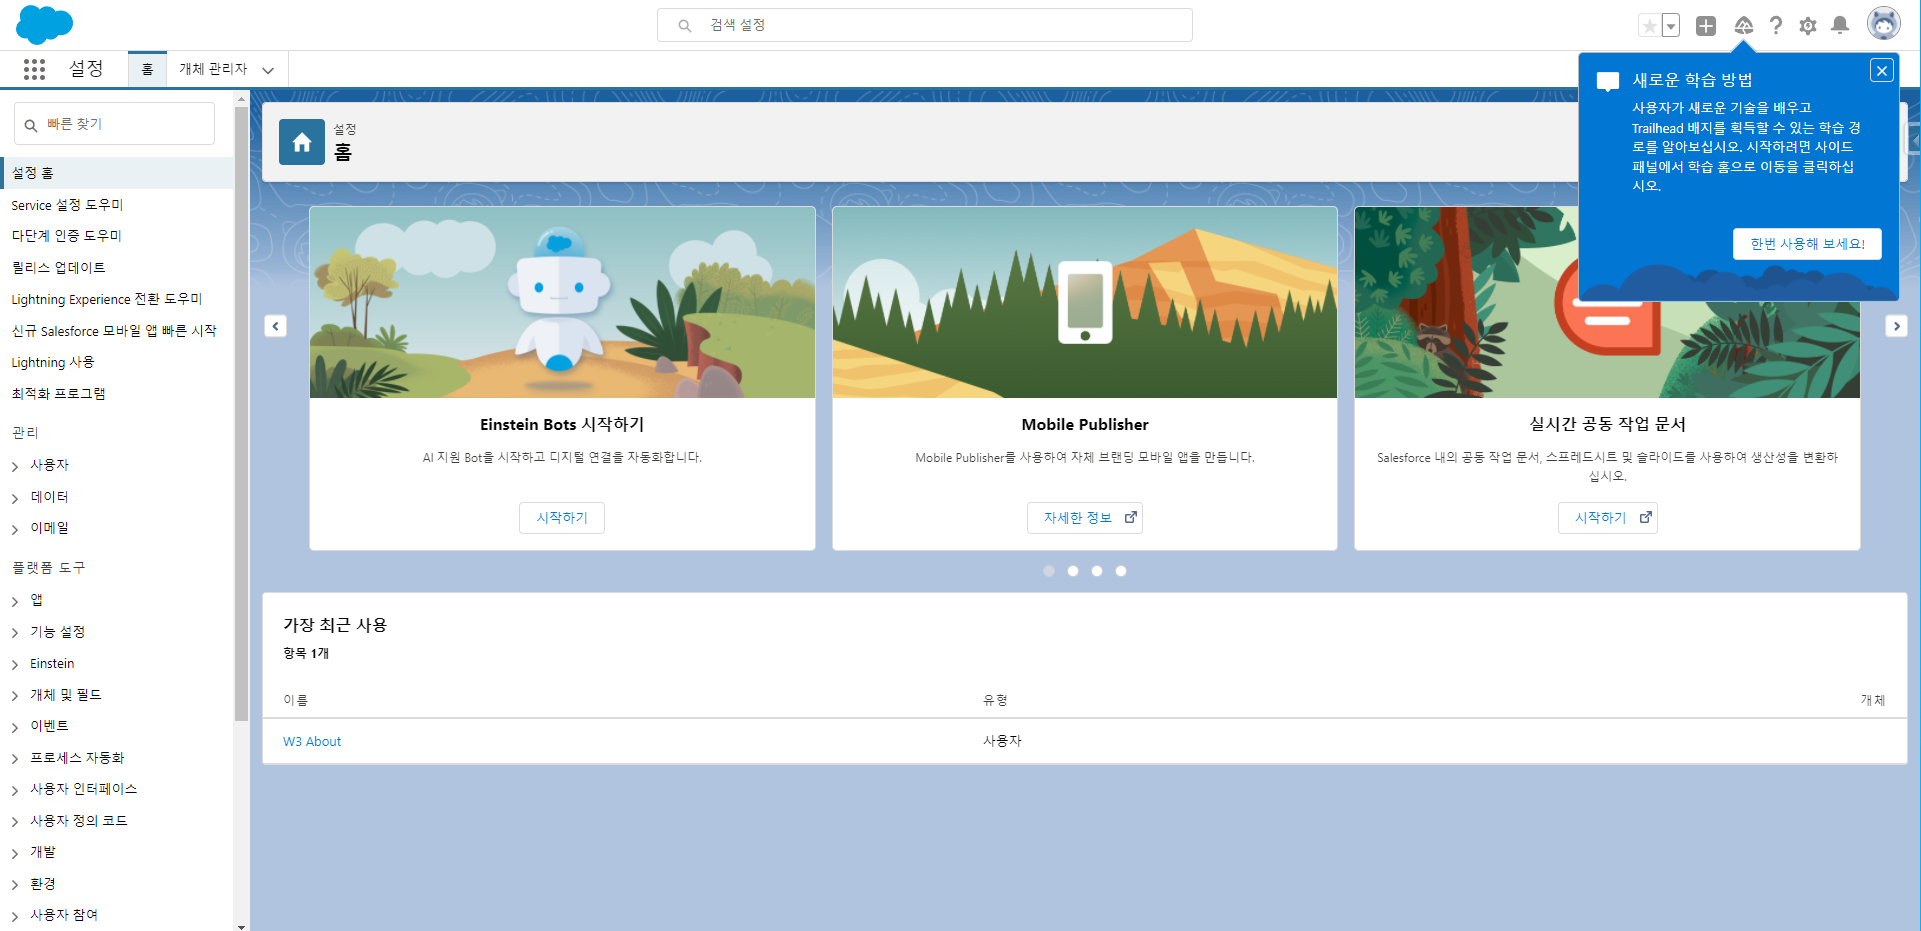Click the 사용자 cell in the W3 About row

click(1002, 741)
